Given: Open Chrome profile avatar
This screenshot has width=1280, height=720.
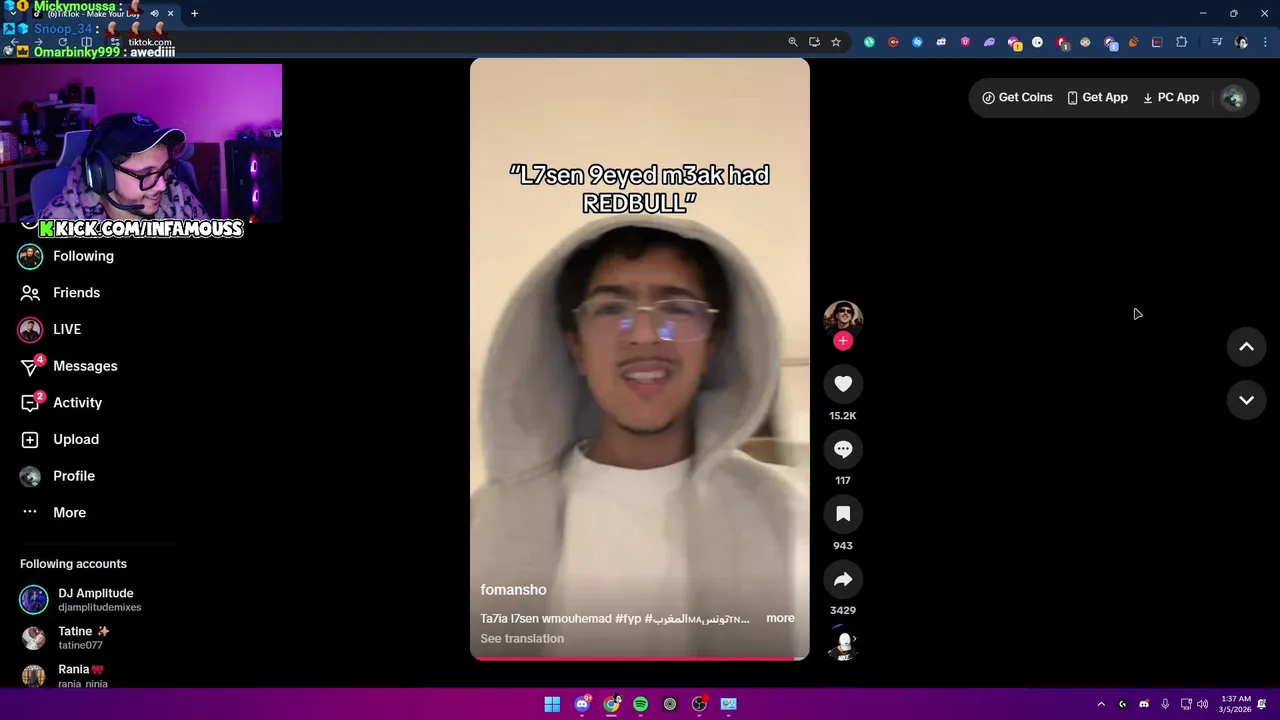Looking at the screenshot, I should pos(1241,42).
